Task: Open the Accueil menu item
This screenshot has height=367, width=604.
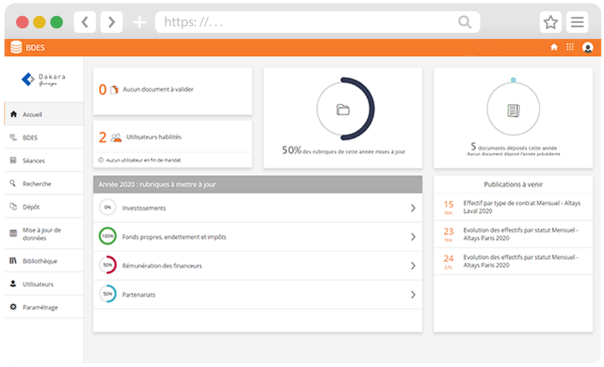Action: coord(44,114)
